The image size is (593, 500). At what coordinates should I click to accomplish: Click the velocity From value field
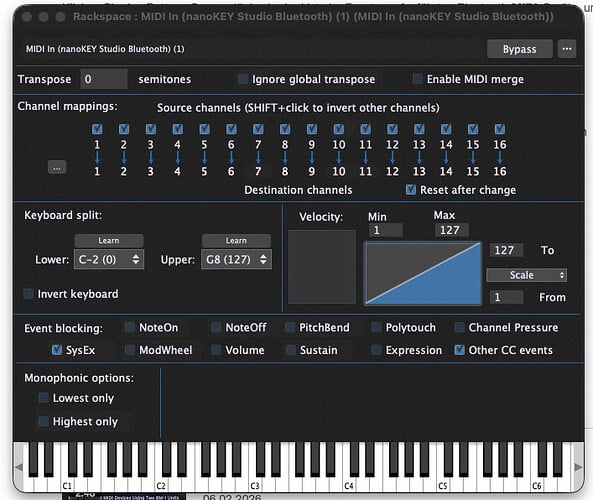[507, 297]
